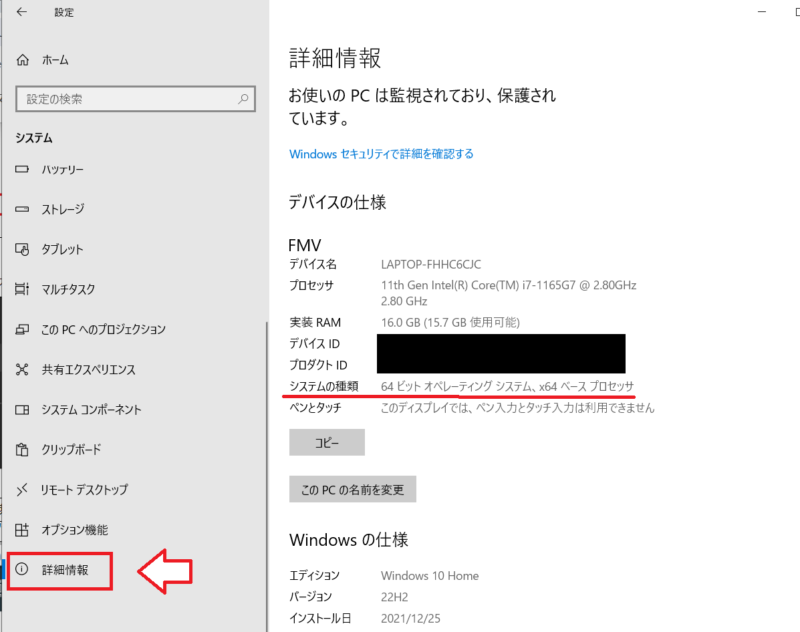800x632 pixels.
Task: Click the コピー button
Action: (327, 442)
